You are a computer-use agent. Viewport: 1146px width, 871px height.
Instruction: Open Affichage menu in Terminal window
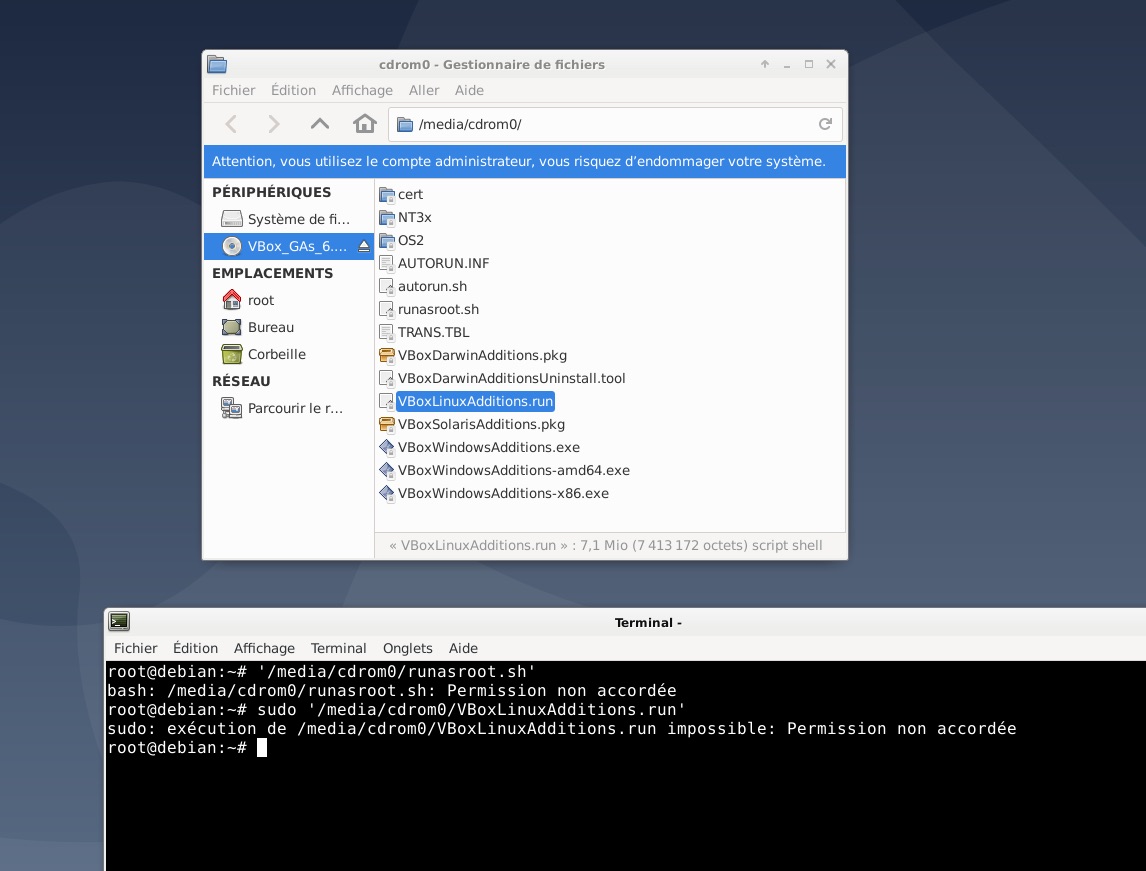coord(264,648)
